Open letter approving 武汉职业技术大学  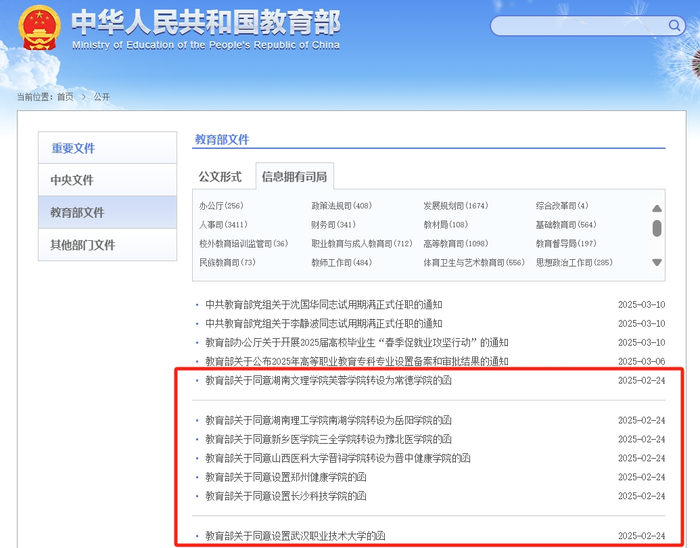tap(295, 536)
